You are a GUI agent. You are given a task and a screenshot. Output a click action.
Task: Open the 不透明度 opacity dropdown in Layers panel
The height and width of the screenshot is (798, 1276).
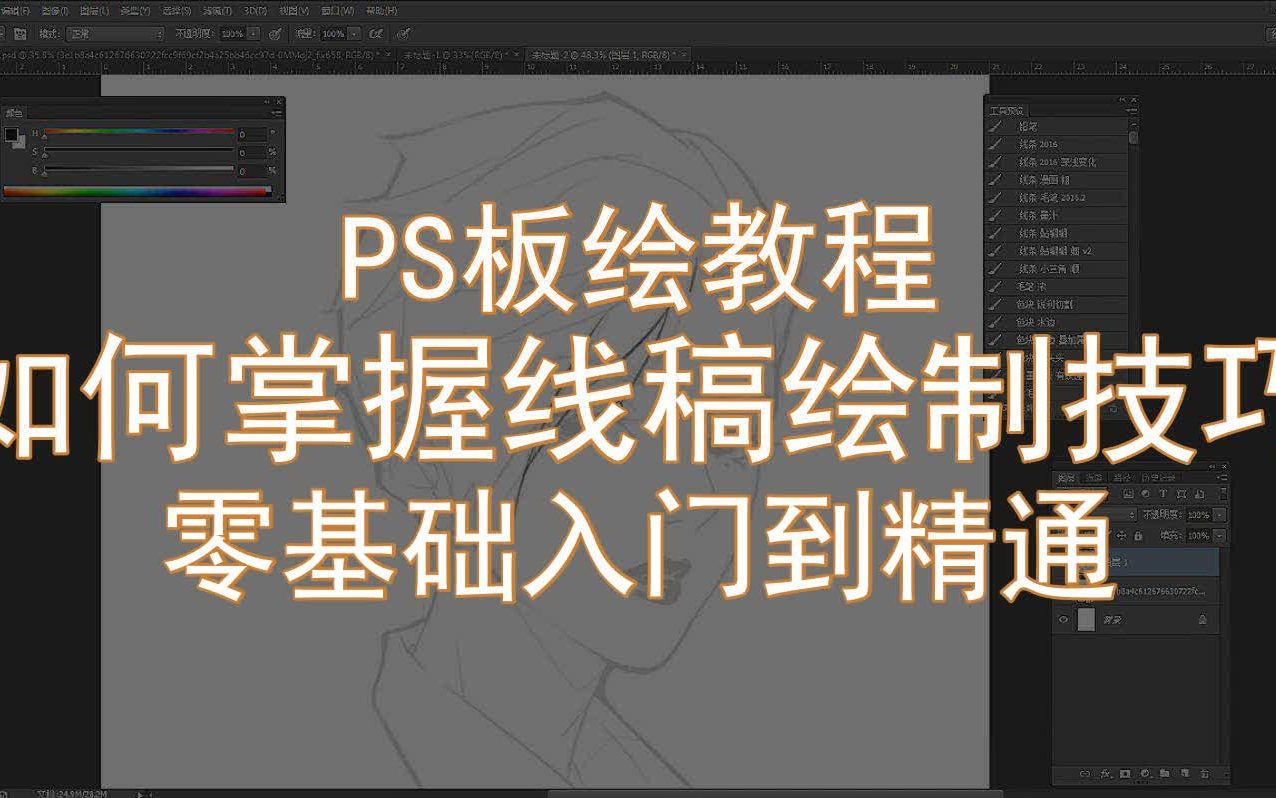pyautogui.click(x=1219, y=514)
